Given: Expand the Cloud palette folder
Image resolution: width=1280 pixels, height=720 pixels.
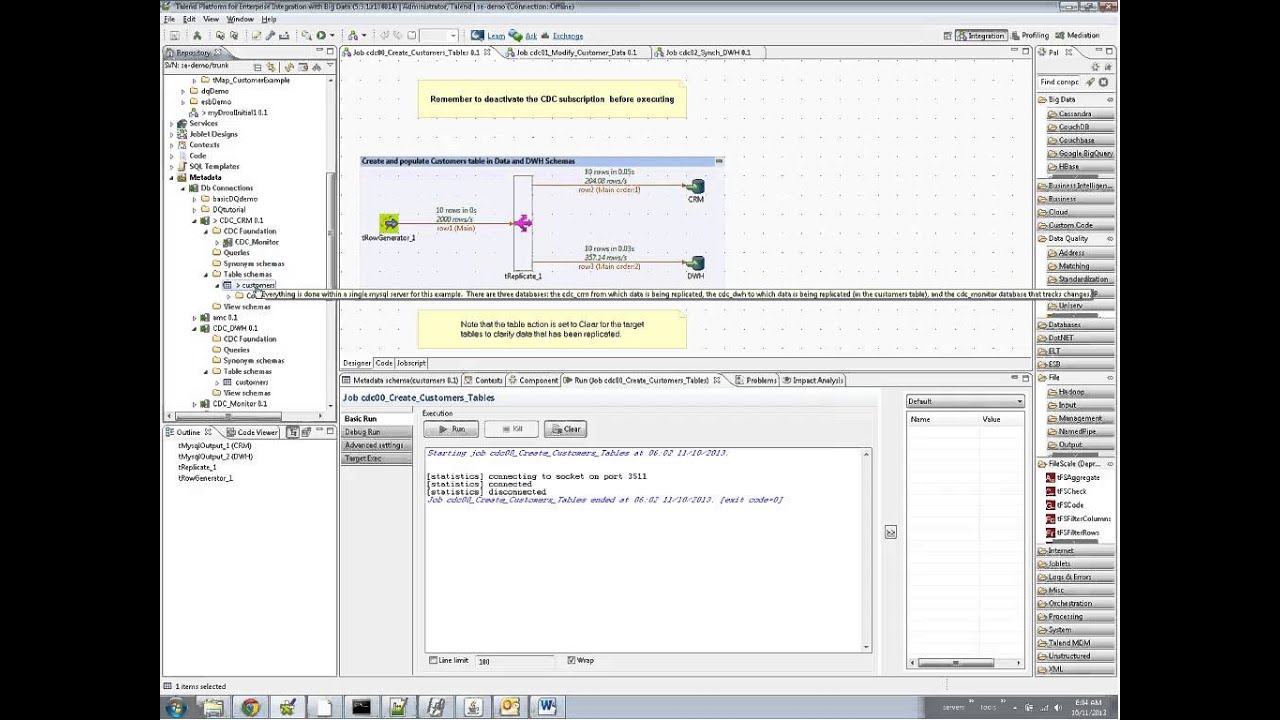Looking at the screenshot, I should tap(1075, 212).
